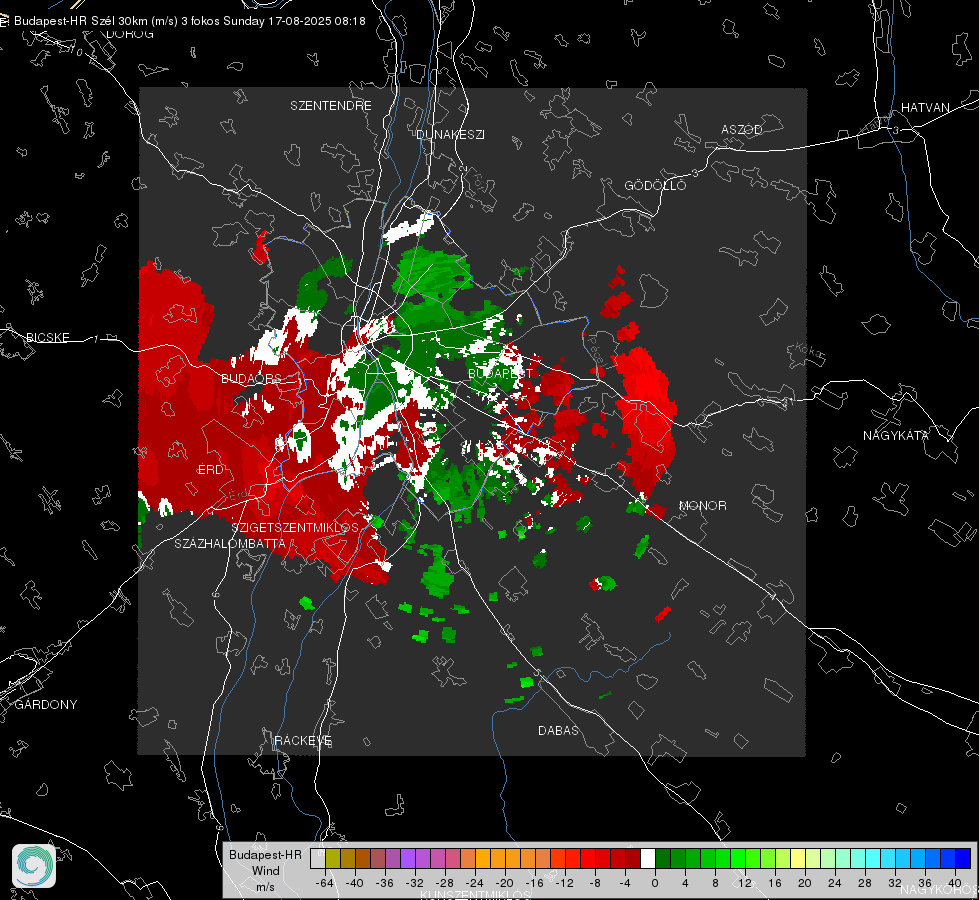This screenshot has width=979, height=900.
Task: Click the DABAS city label
Action: pyautogui.click(x=558, y=730)
